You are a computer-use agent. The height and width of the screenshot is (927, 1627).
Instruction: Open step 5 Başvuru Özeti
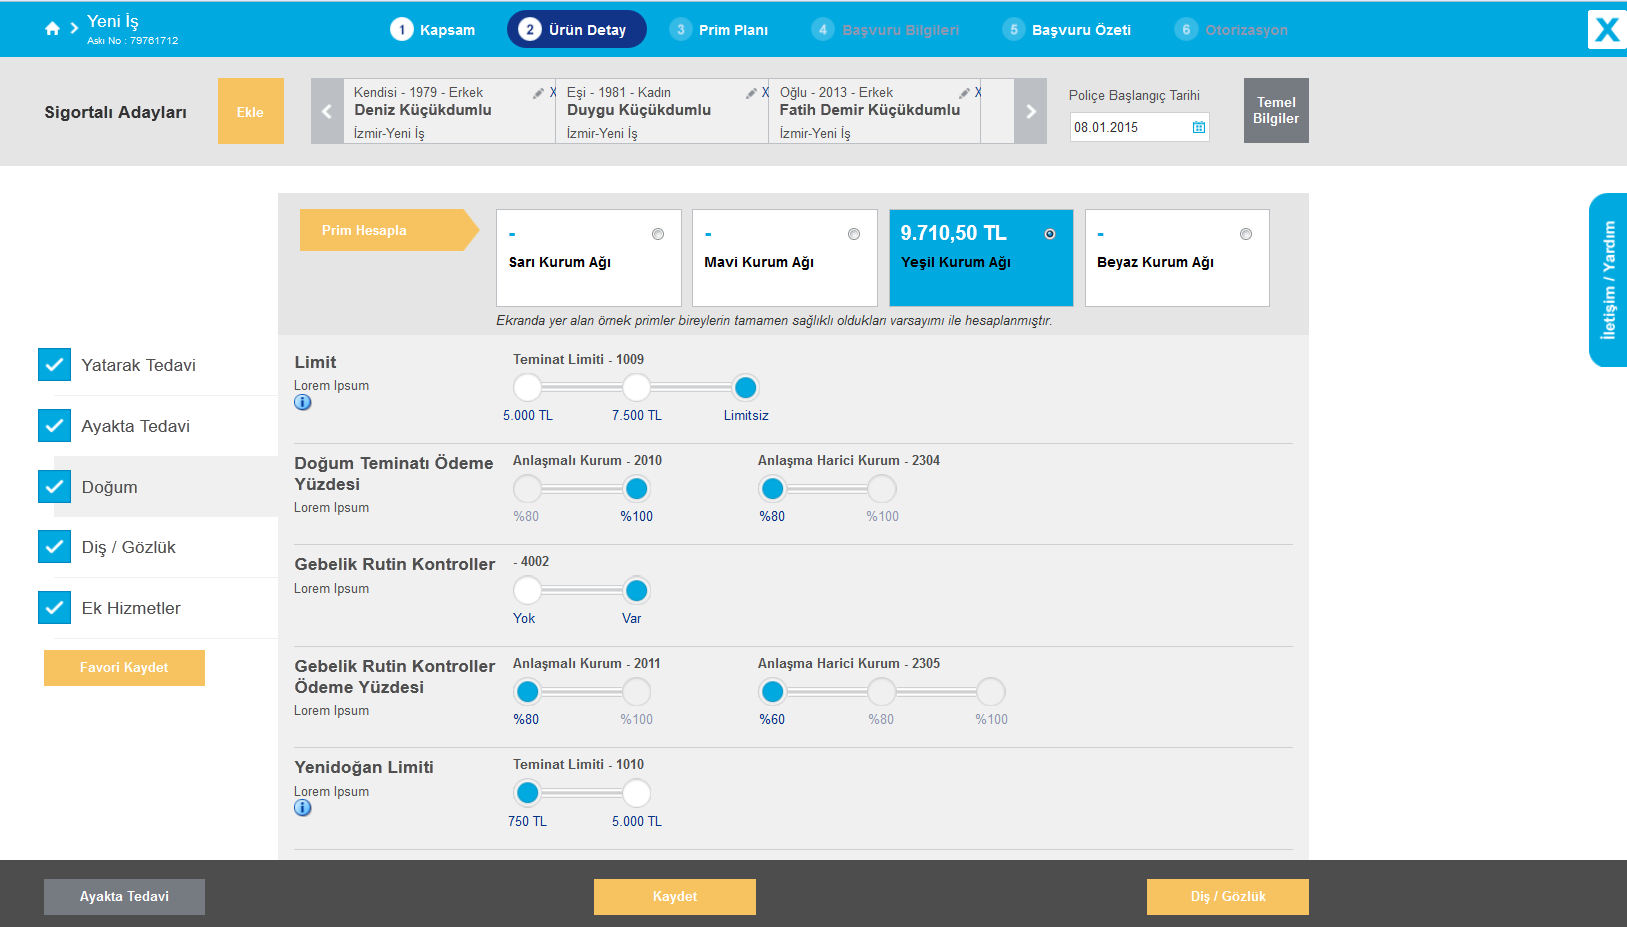pos(1067,30)
